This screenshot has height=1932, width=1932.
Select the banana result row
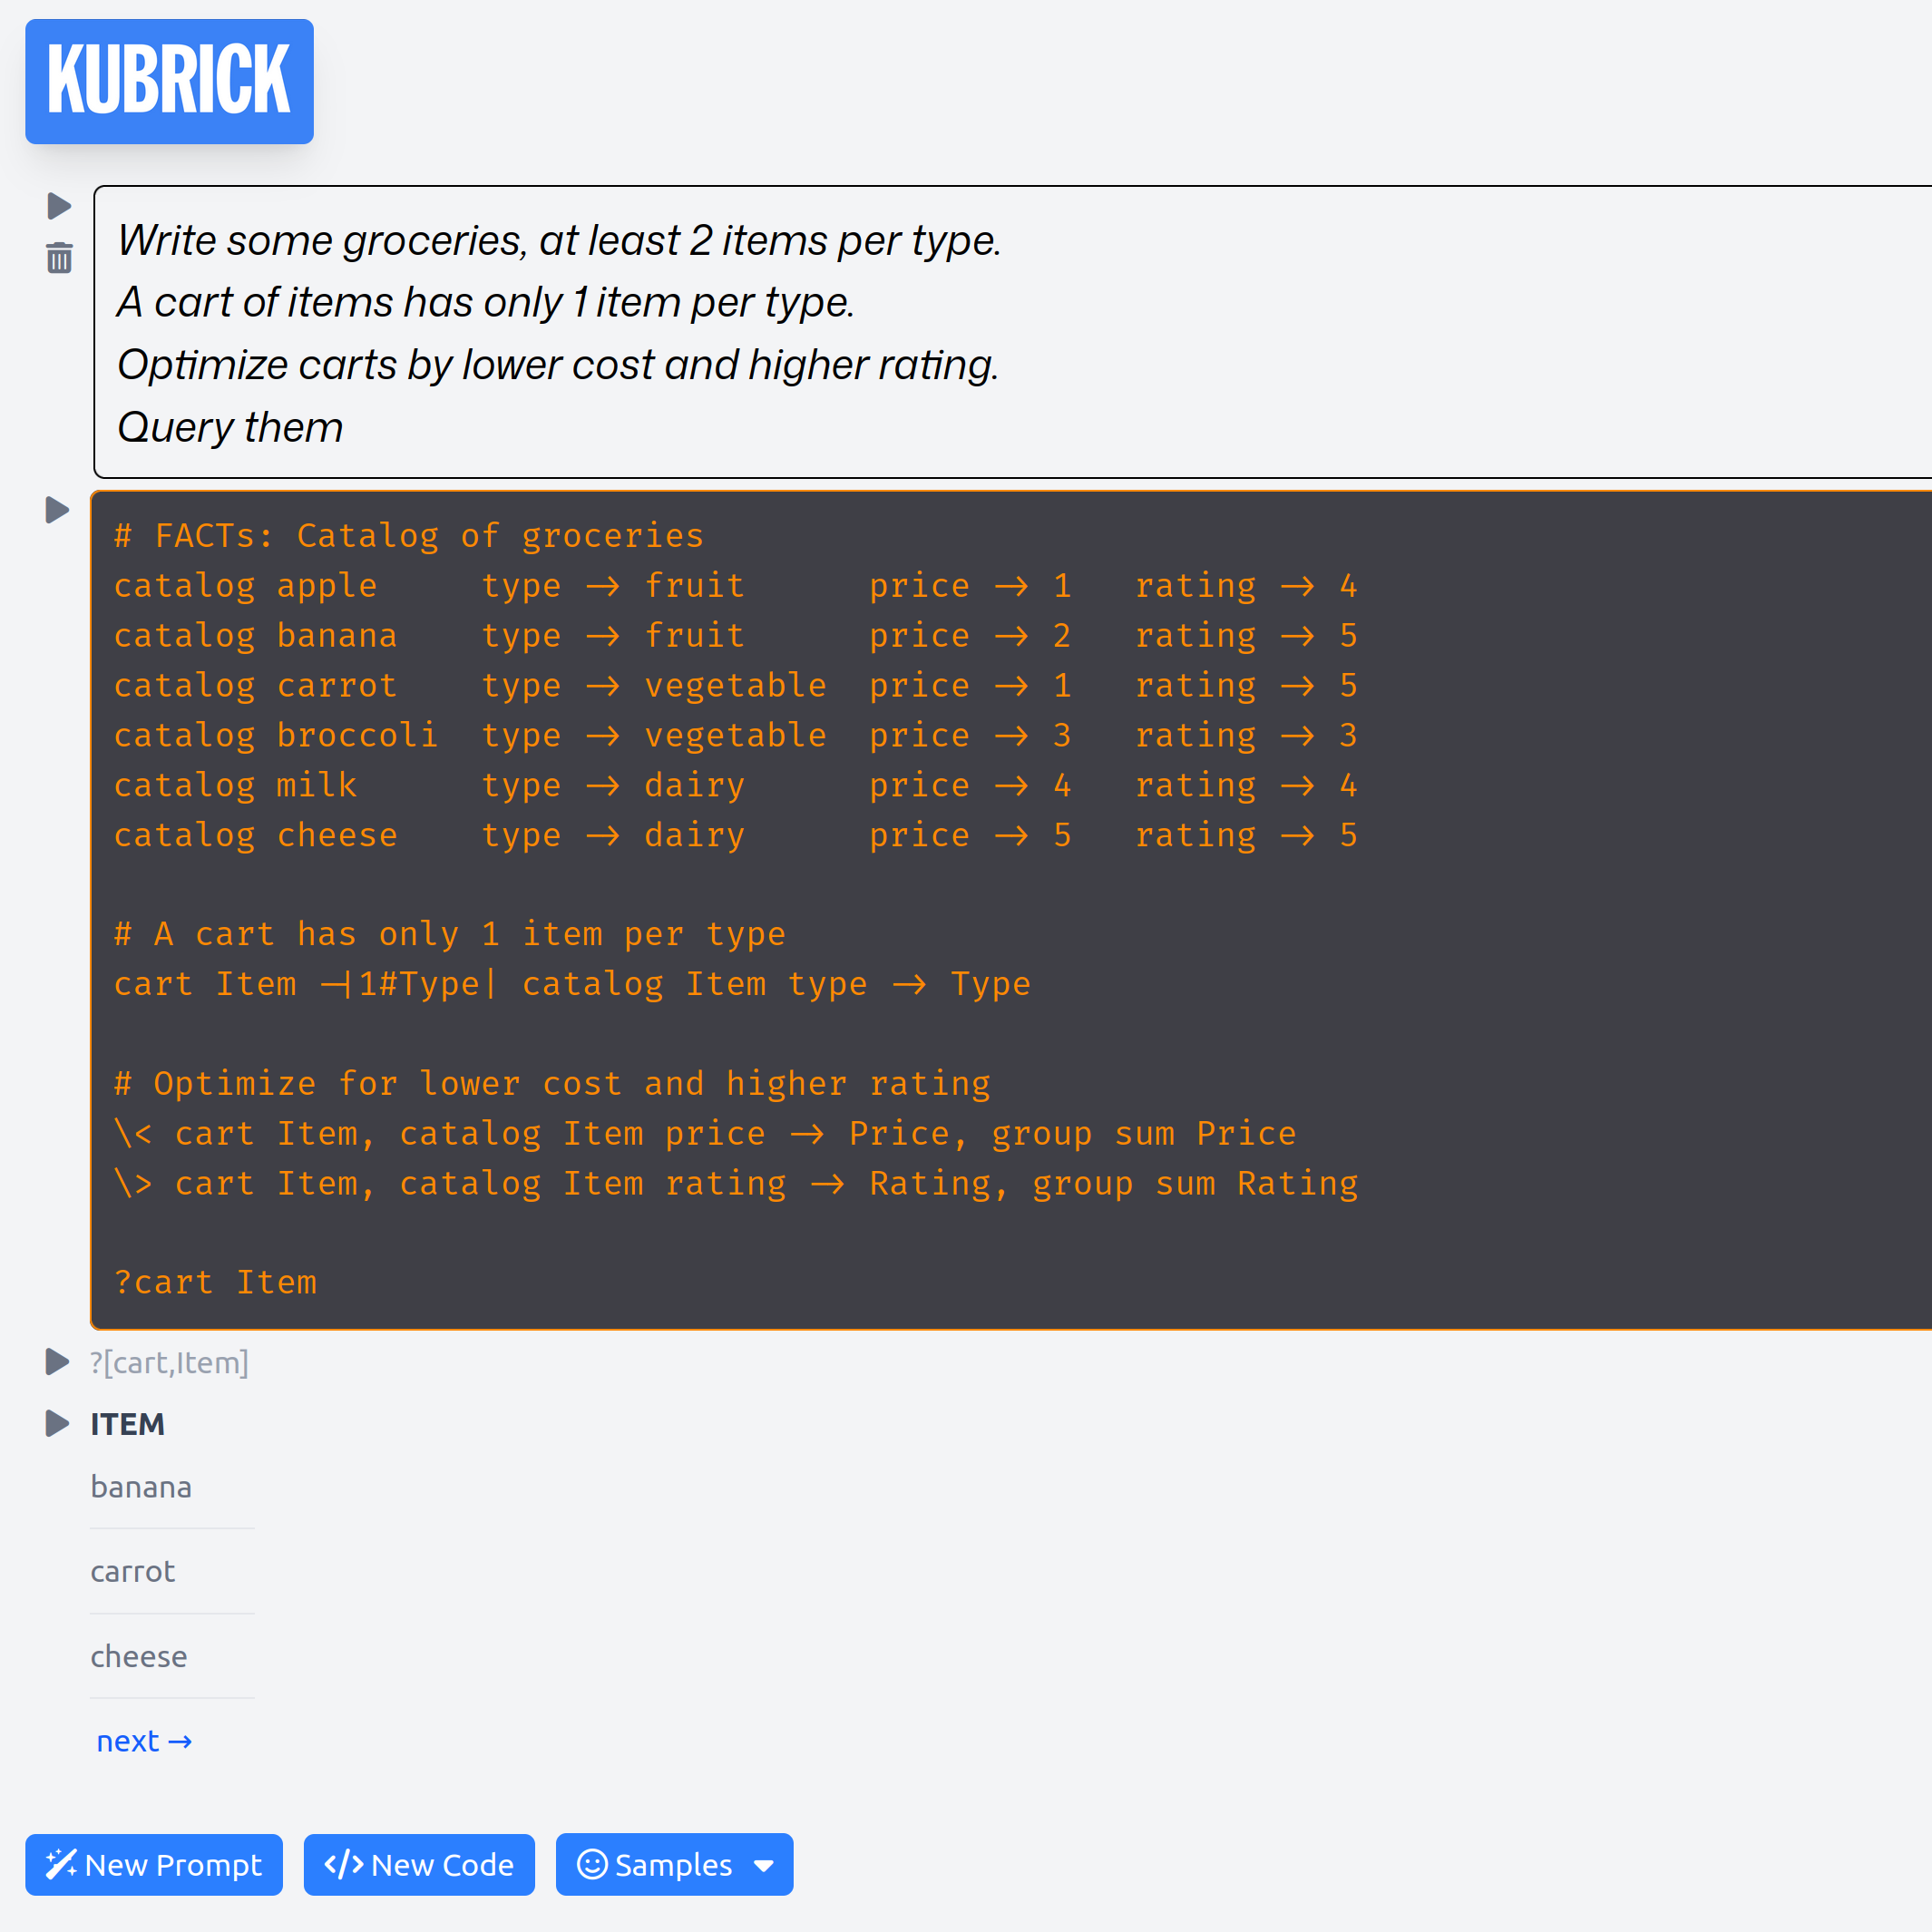click(x=141, y=1487)
